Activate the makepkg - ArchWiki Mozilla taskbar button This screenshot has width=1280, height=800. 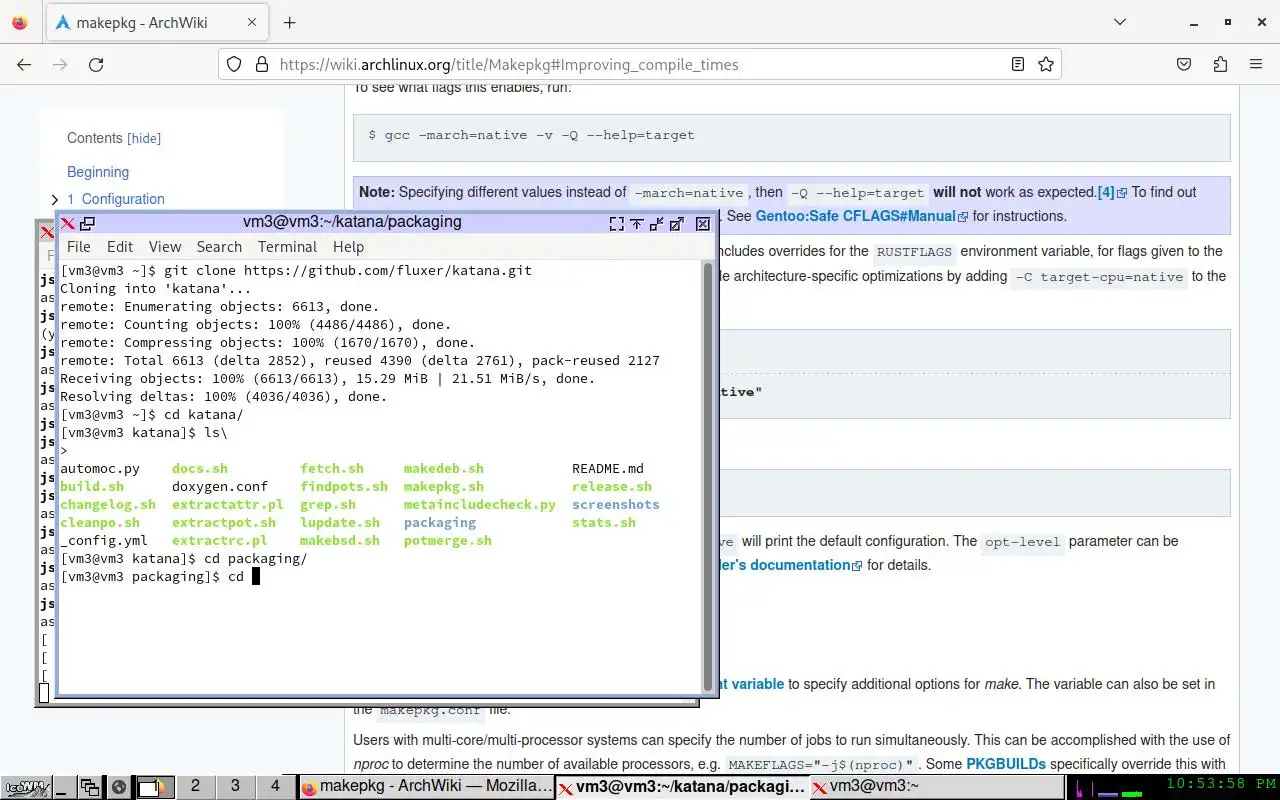click(x=427, y=787)
